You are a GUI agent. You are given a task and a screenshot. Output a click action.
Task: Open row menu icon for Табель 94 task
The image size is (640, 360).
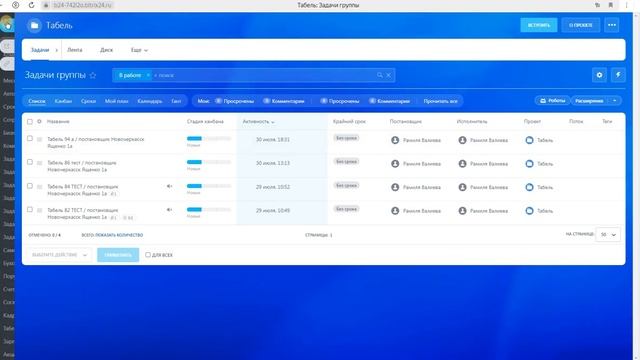pos(40,140)
